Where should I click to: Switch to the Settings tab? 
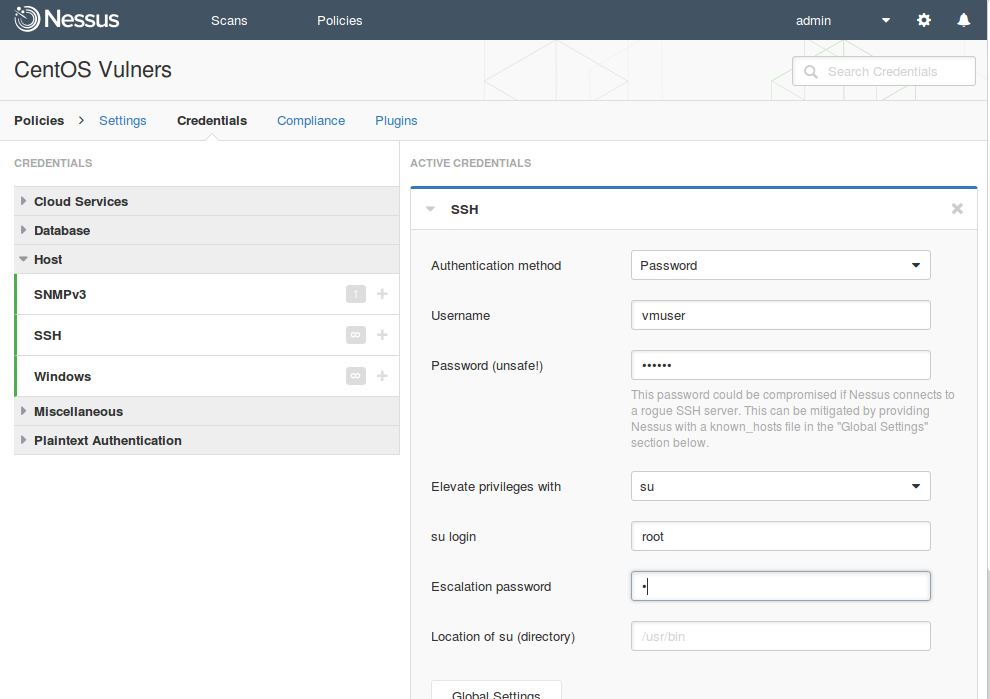pyautogui.click(x=122, y=121)
